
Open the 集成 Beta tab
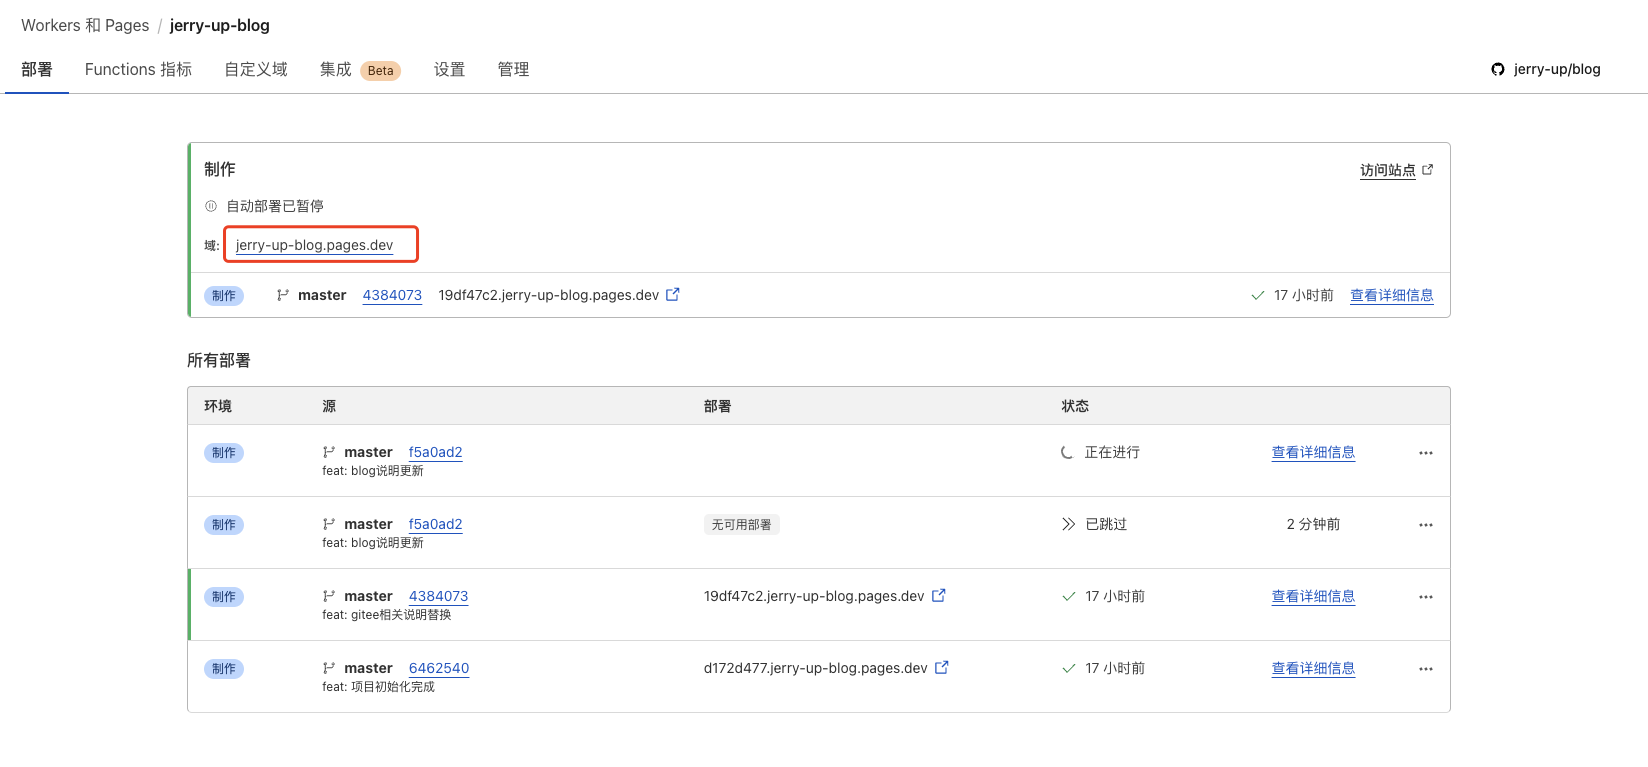[359, 69]
